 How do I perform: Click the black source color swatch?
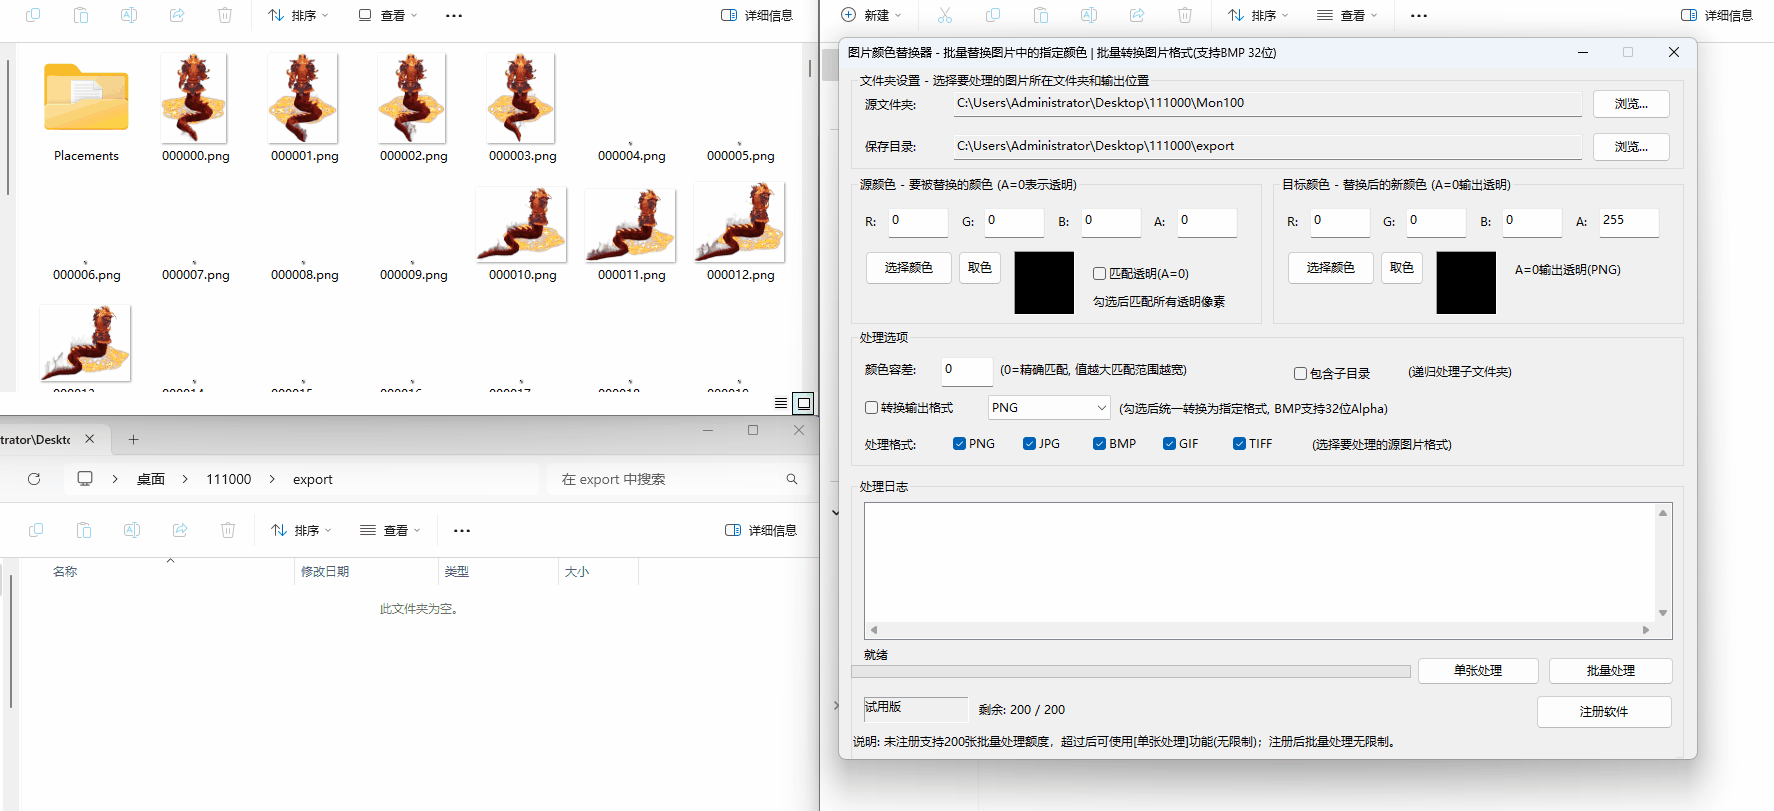[x=1044, y=283]
